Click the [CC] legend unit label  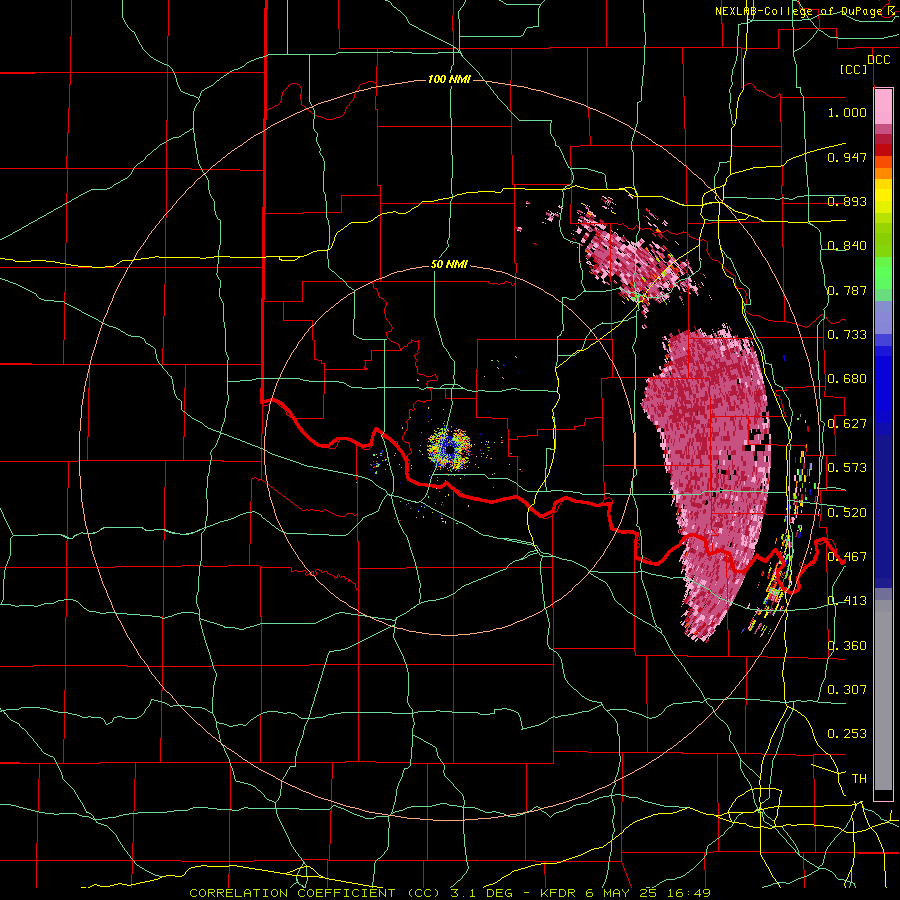(854, 69)
